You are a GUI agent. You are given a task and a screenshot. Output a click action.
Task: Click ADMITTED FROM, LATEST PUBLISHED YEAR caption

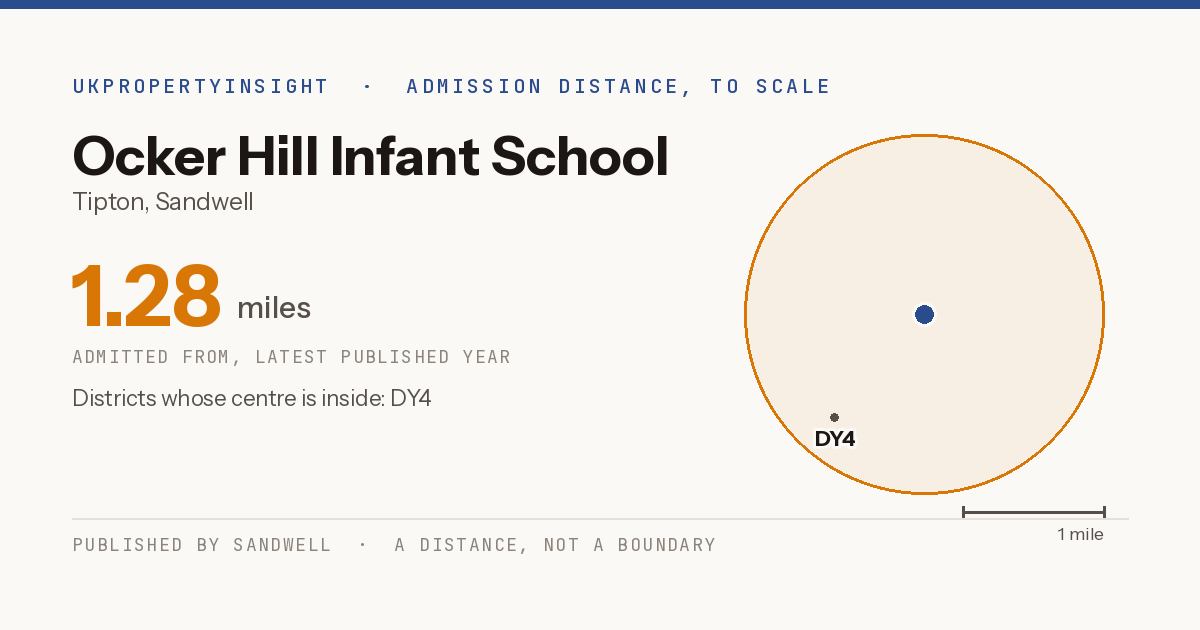click(292, 357)
